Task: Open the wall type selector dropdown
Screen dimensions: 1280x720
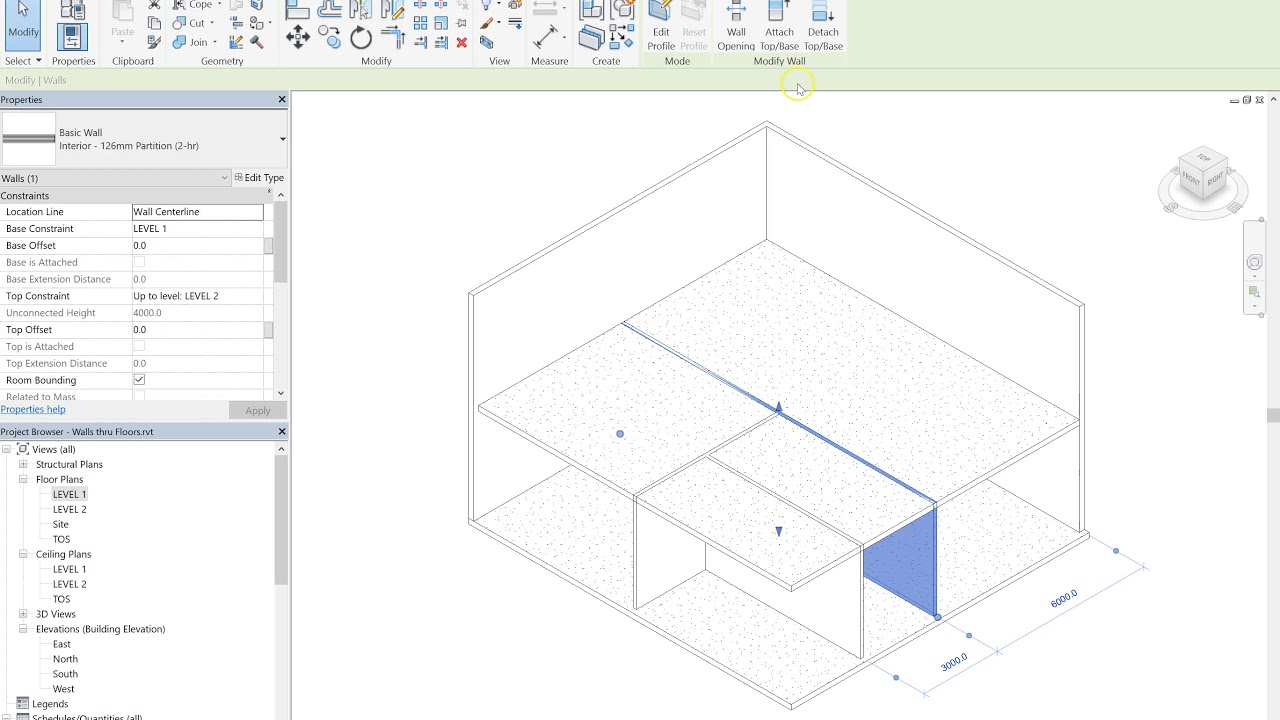Action: (282, 139)
